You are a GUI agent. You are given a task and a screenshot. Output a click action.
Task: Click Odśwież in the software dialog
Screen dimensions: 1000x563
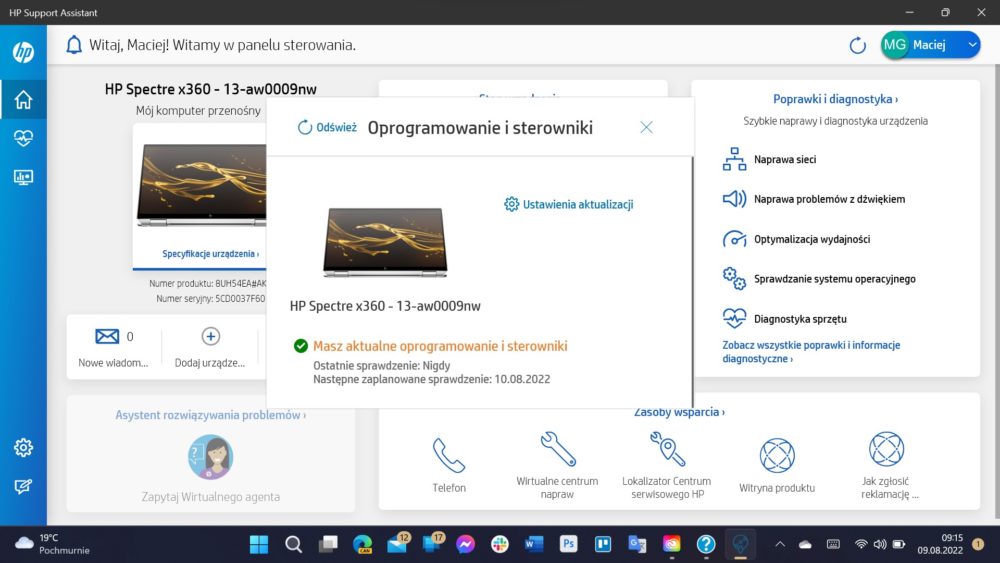click(x=327, y=128)
